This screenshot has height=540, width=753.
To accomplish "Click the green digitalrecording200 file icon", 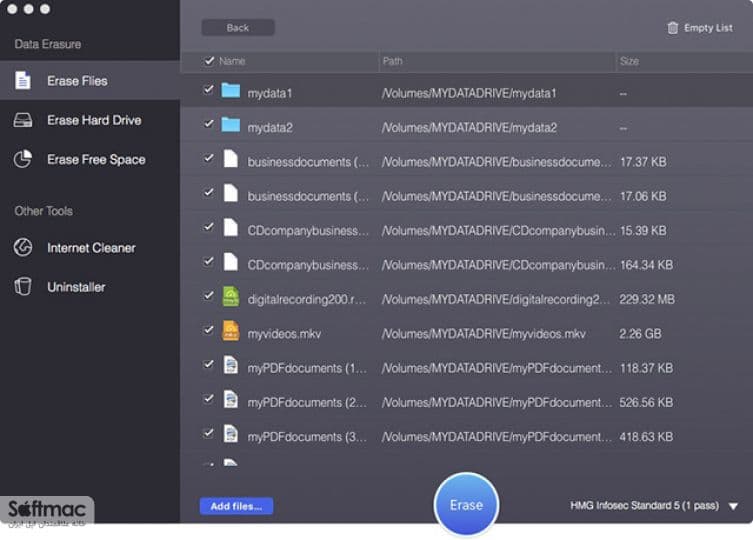I will point(231,296).
